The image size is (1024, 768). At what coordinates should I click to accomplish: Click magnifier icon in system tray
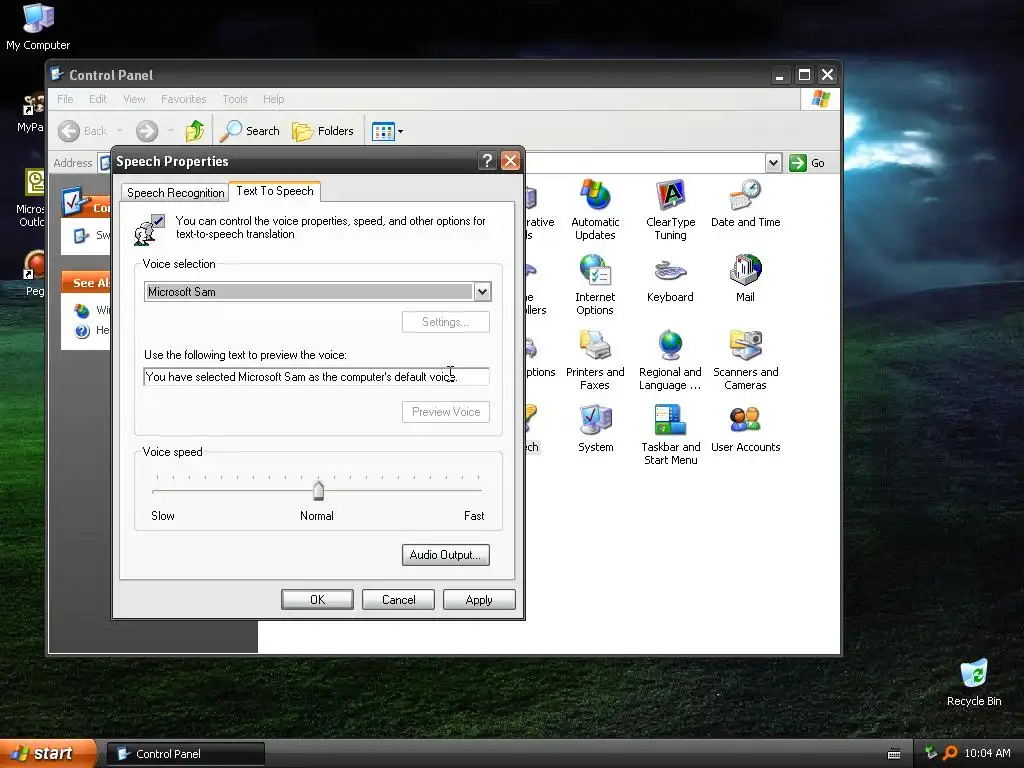pyautogui.click(x=950, y=753)
